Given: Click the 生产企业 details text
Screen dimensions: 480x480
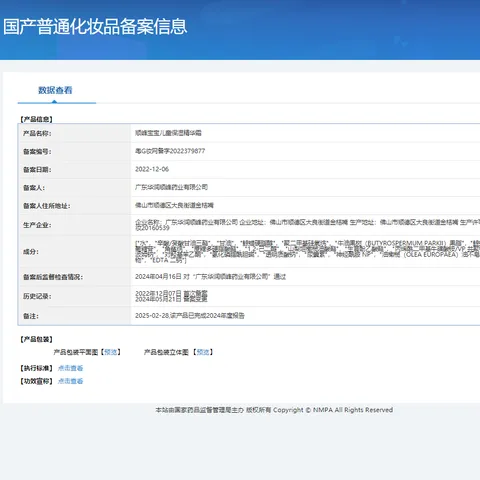Looking at the screenshot, I should point(307,225).
